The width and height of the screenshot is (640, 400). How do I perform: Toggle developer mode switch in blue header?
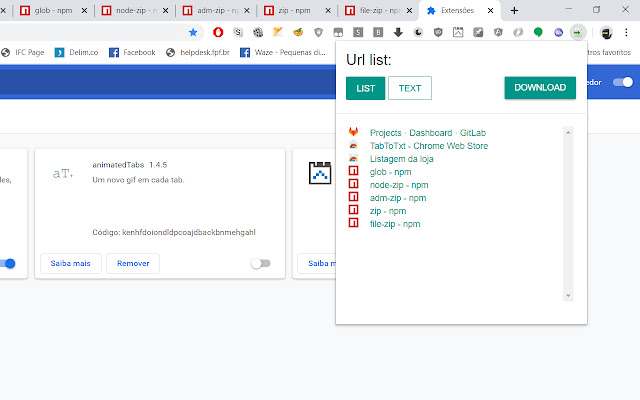click(x=623, y=82)
